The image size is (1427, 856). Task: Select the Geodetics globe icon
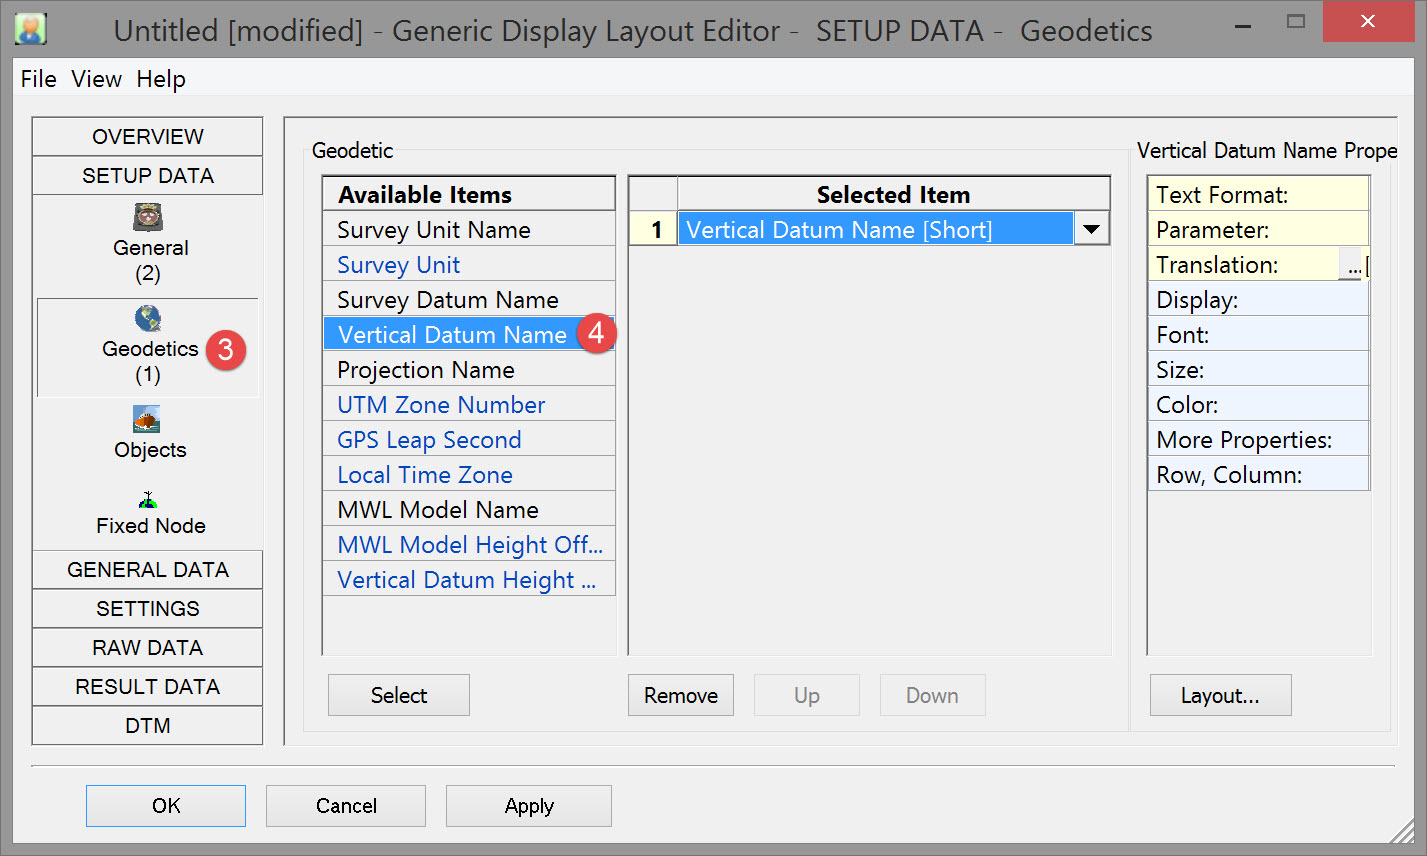click(x=148, y=319)
